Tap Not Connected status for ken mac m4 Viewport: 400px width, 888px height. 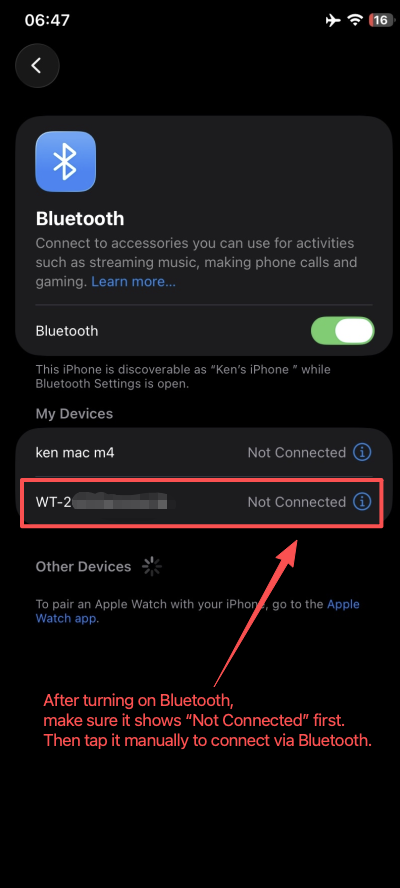(x=297, y=452)
